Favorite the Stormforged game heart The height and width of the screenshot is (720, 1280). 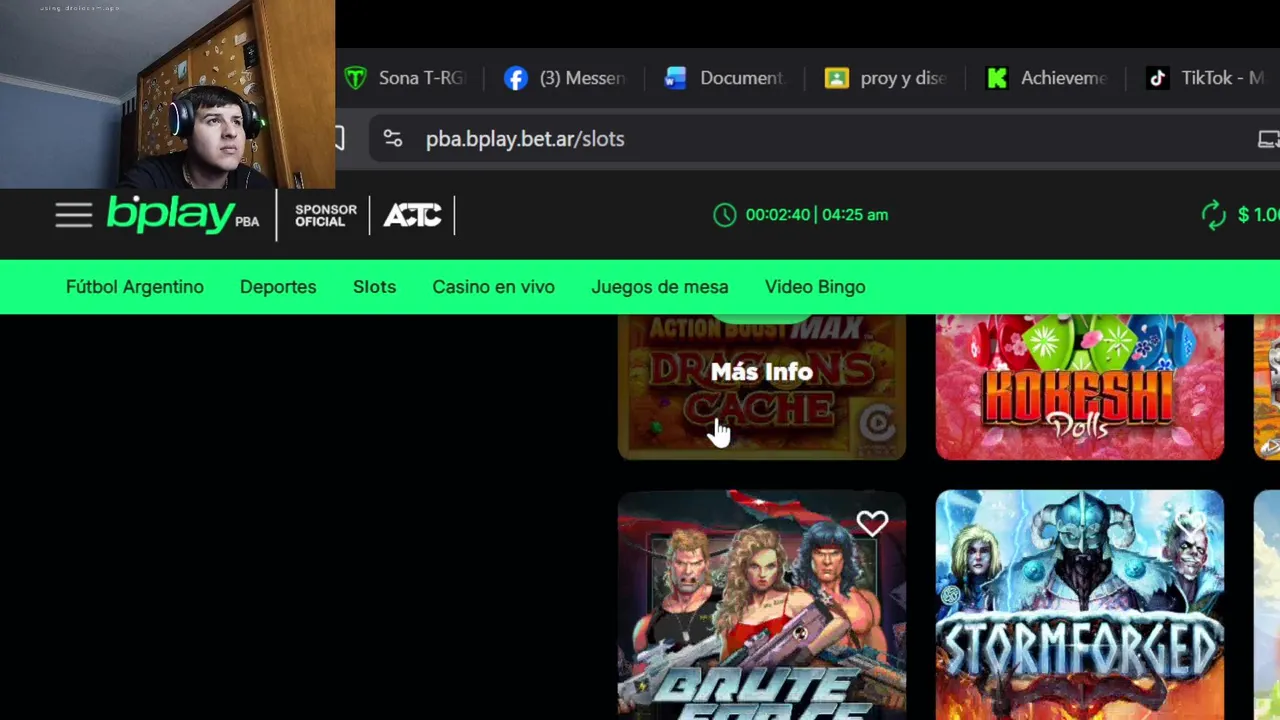pyautogui.click(x=1190, y=523)
